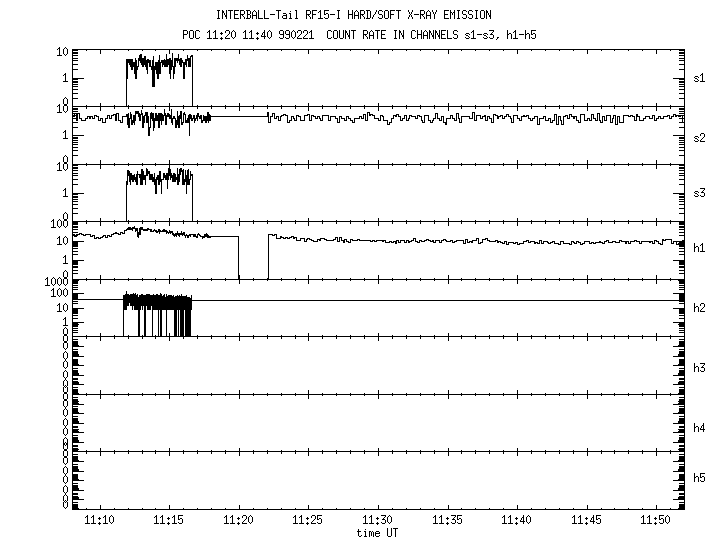
Task: Click the s1 channel label
Action: 700,77
